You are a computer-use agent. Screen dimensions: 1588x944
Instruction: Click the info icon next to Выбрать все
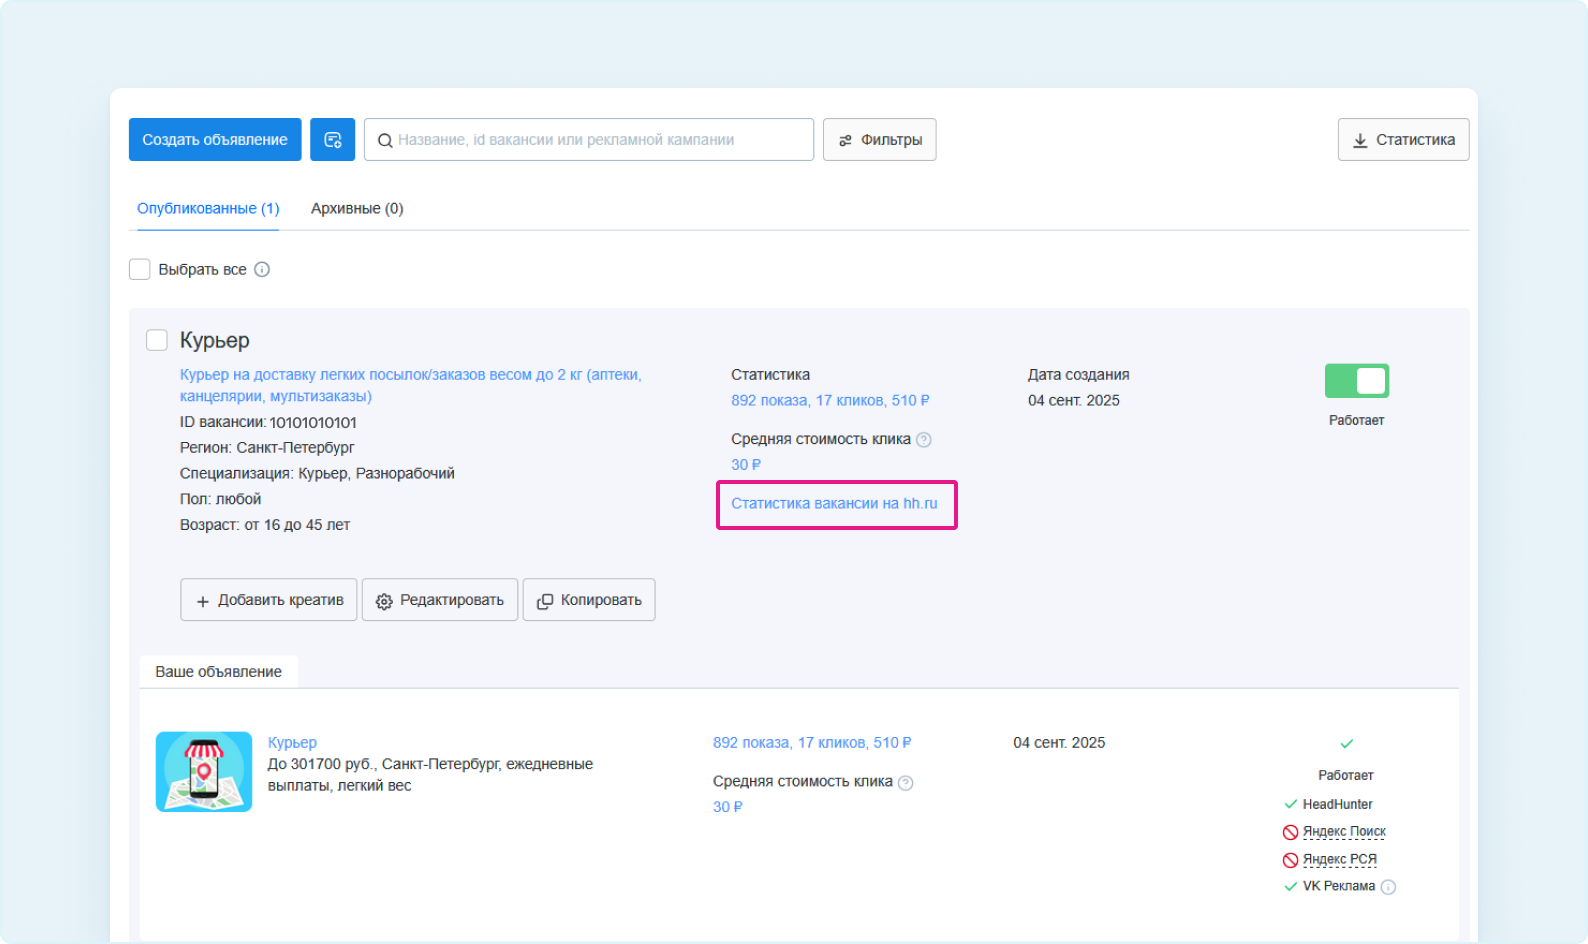pos(262,270)
